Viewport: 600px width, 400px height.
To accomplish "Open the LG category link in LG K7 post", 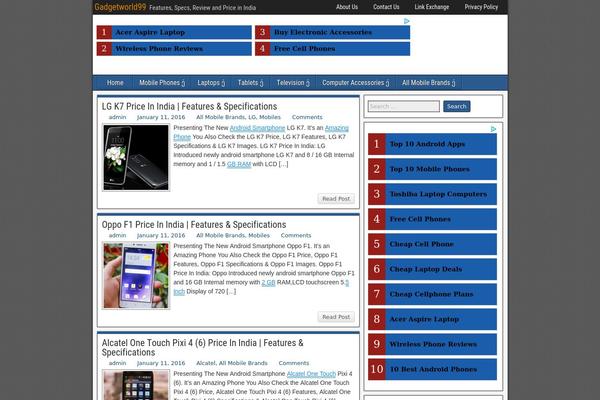I will (252, 117).
